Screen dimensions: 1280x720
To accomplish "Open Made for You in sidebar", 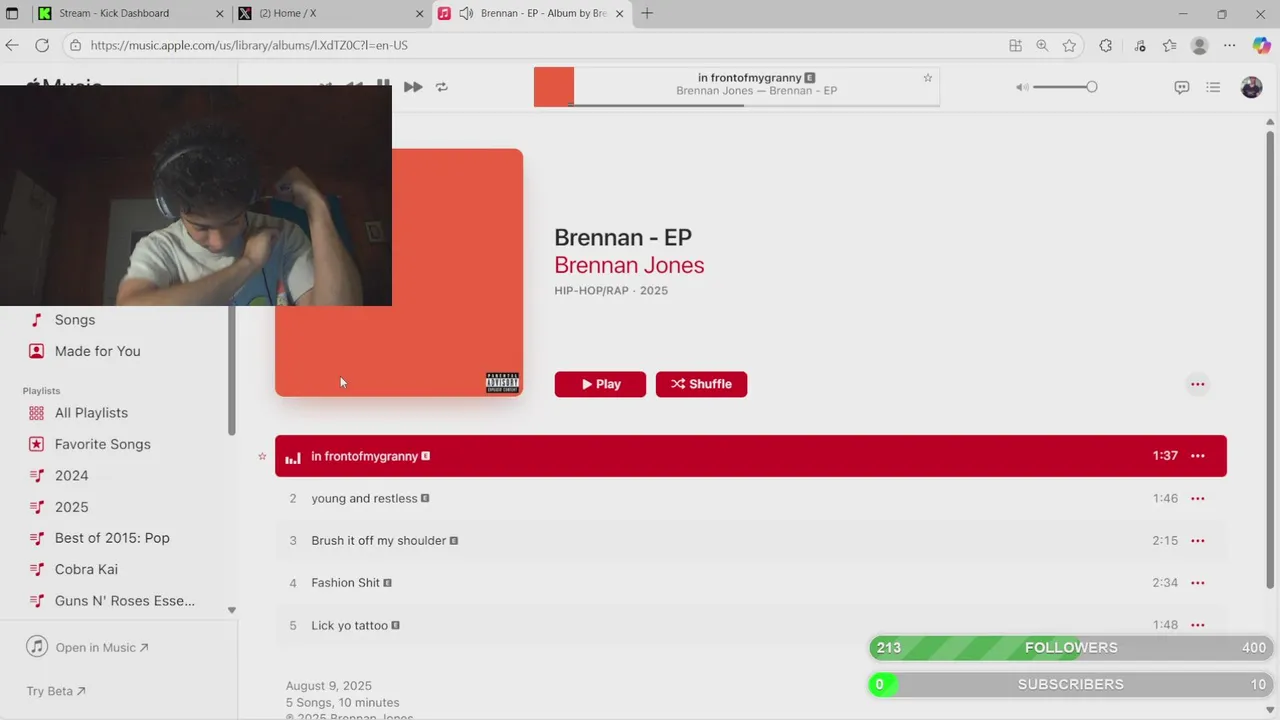I will tap(97, 351).
